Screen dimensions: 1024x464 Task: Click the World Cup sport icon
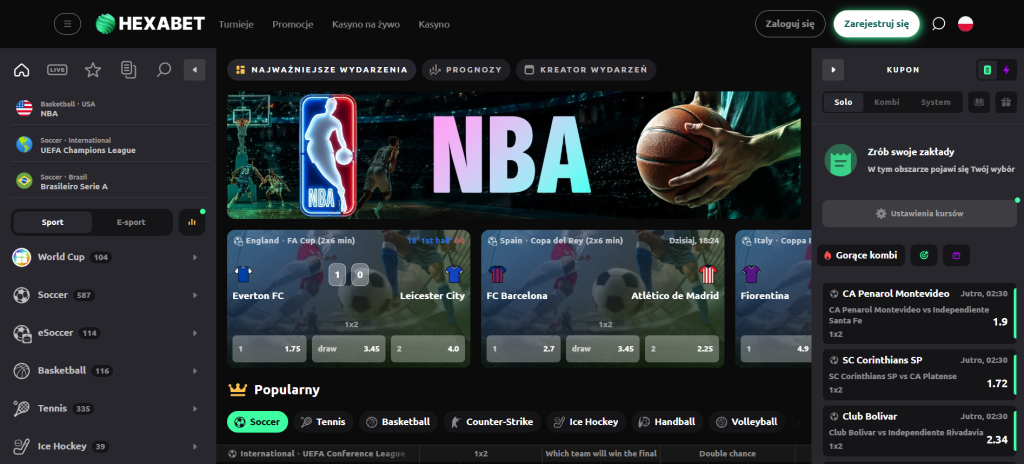[x=22, y=257]
